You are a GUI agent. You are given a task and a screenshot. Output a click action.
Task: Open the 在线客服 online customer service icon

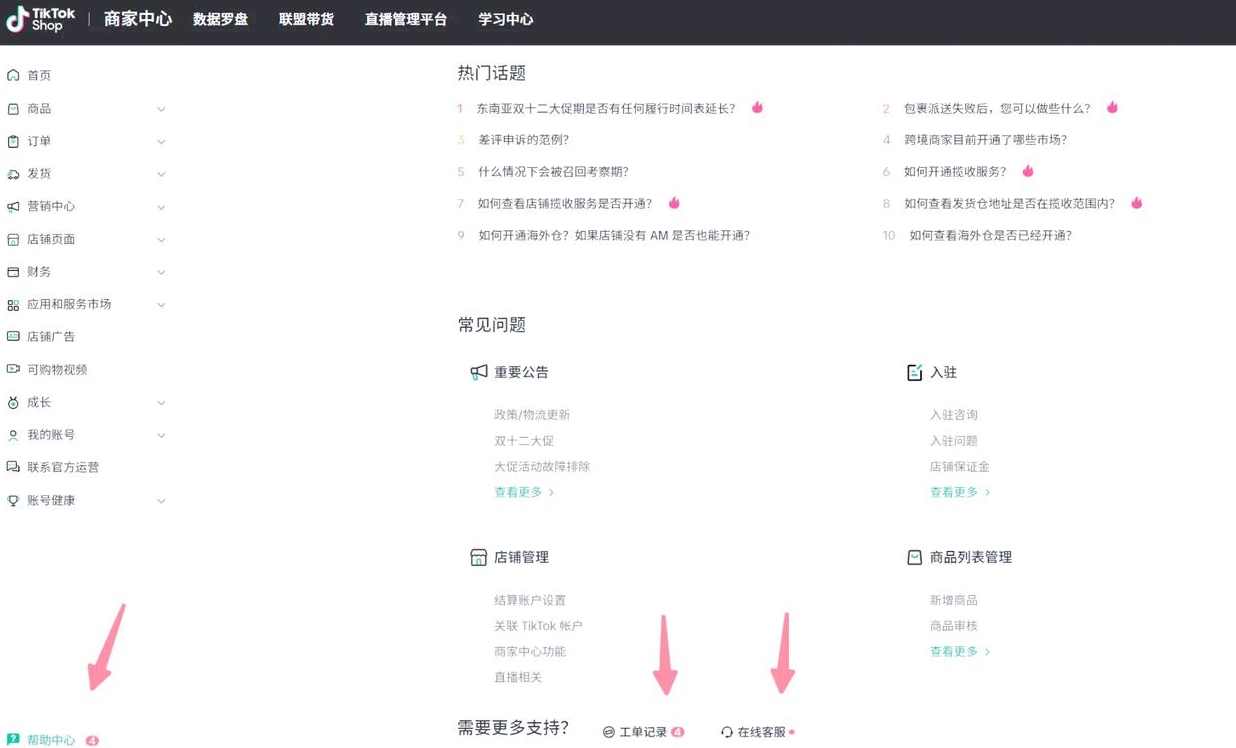[726, 731]
